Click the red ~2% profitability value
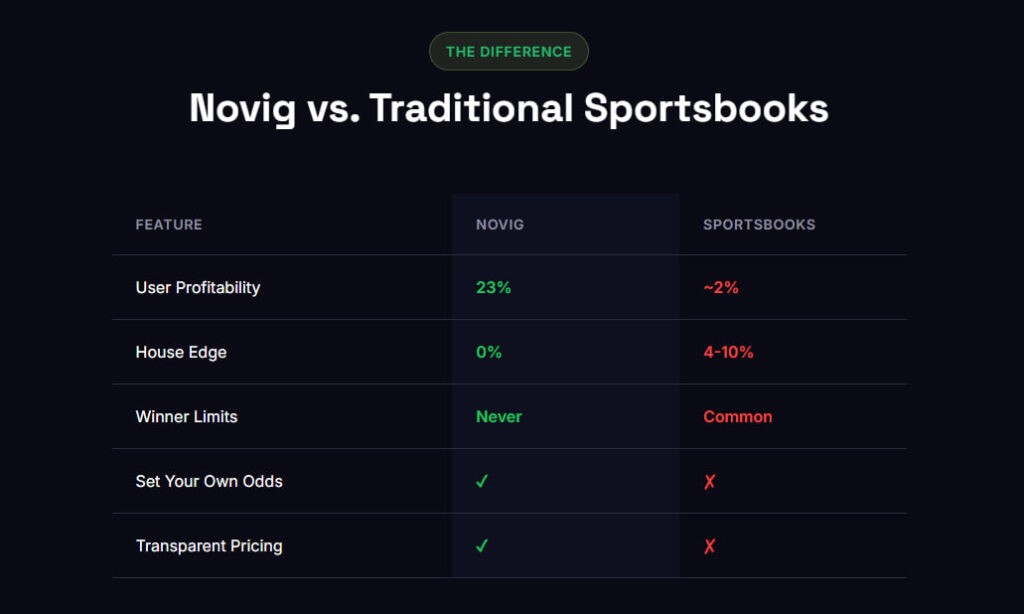This screenshot has width=1024, height=614. coord(721,288)
